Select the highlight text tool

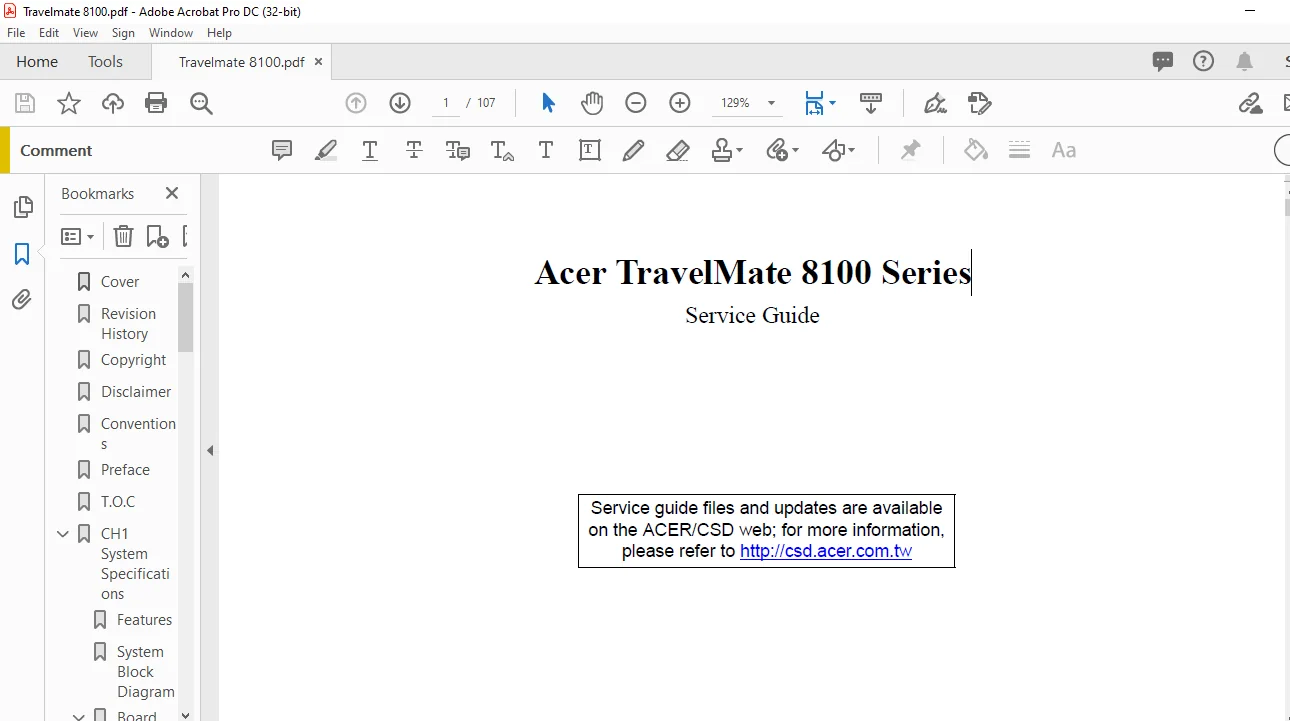point(326,150)
